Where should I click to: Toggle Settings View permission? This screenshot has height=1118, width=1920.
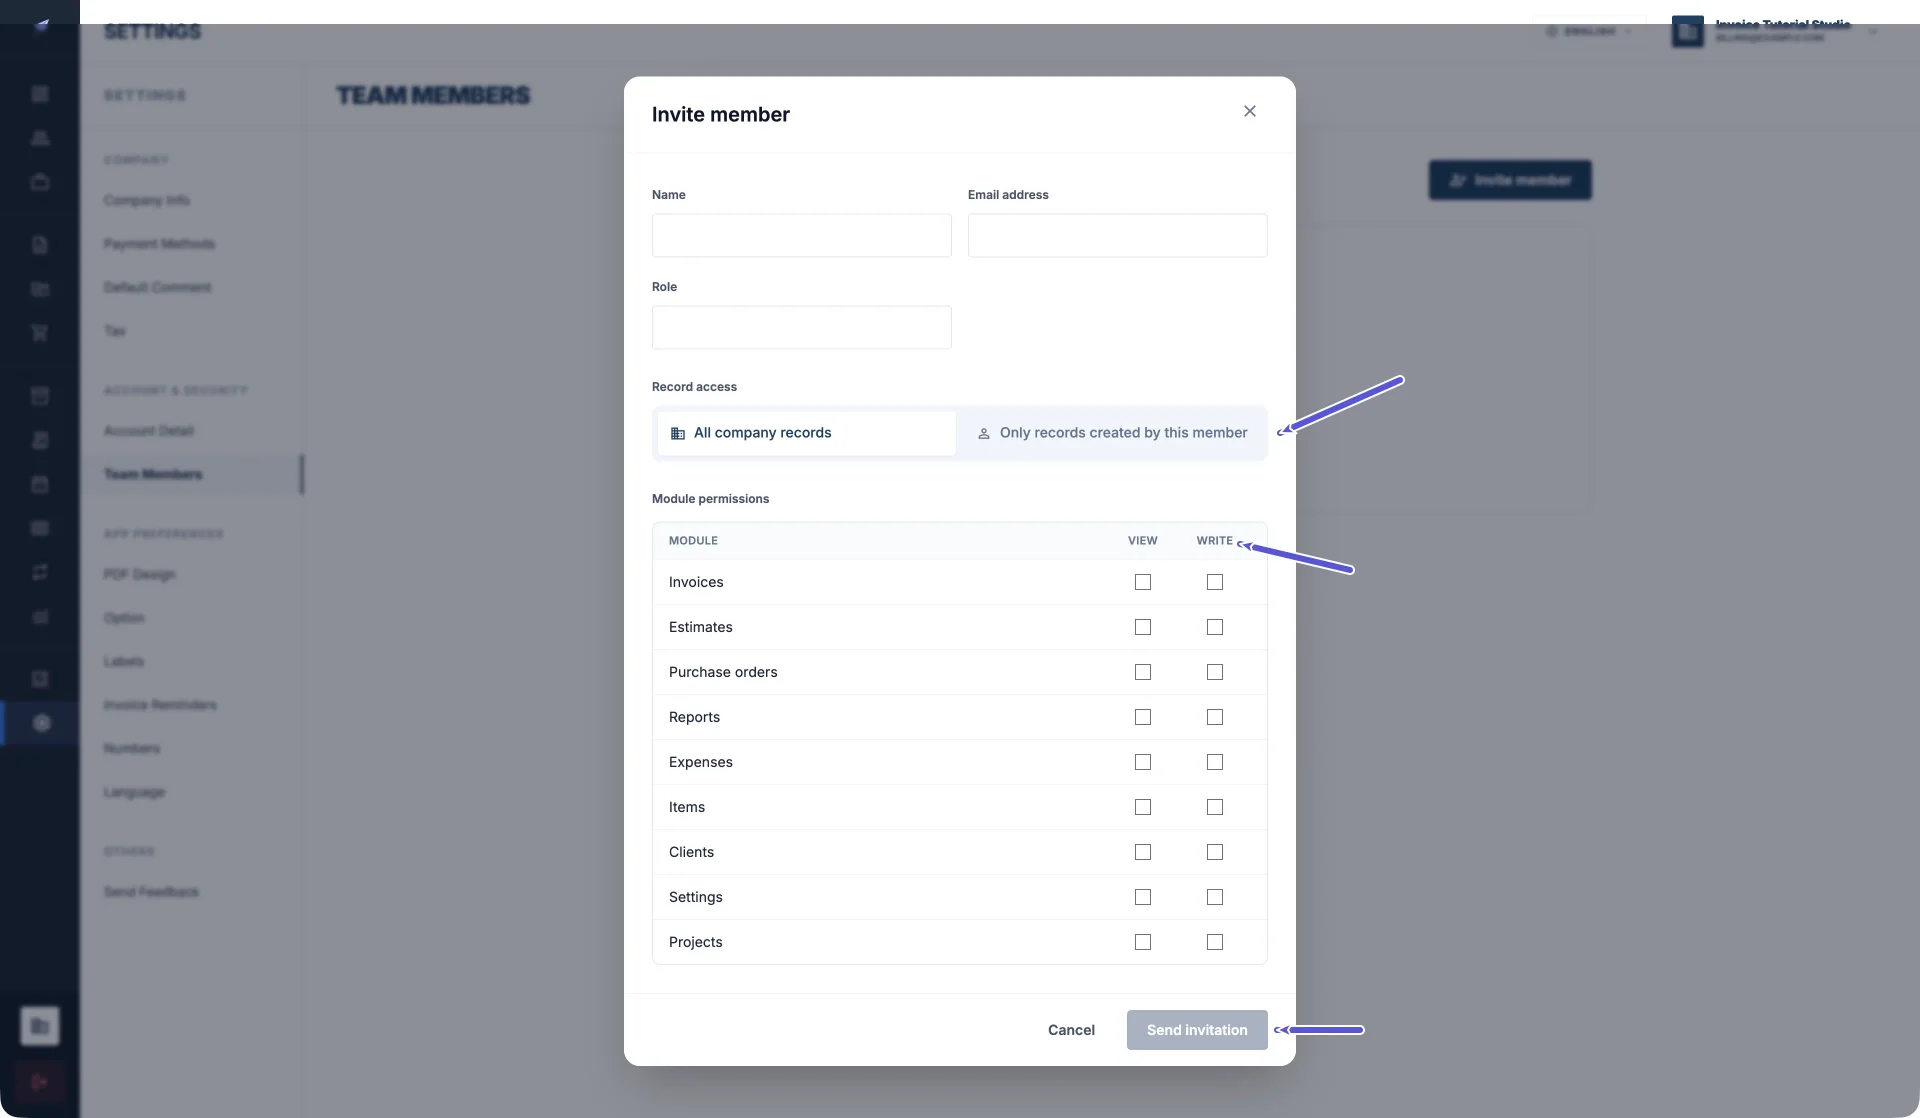1143,897
